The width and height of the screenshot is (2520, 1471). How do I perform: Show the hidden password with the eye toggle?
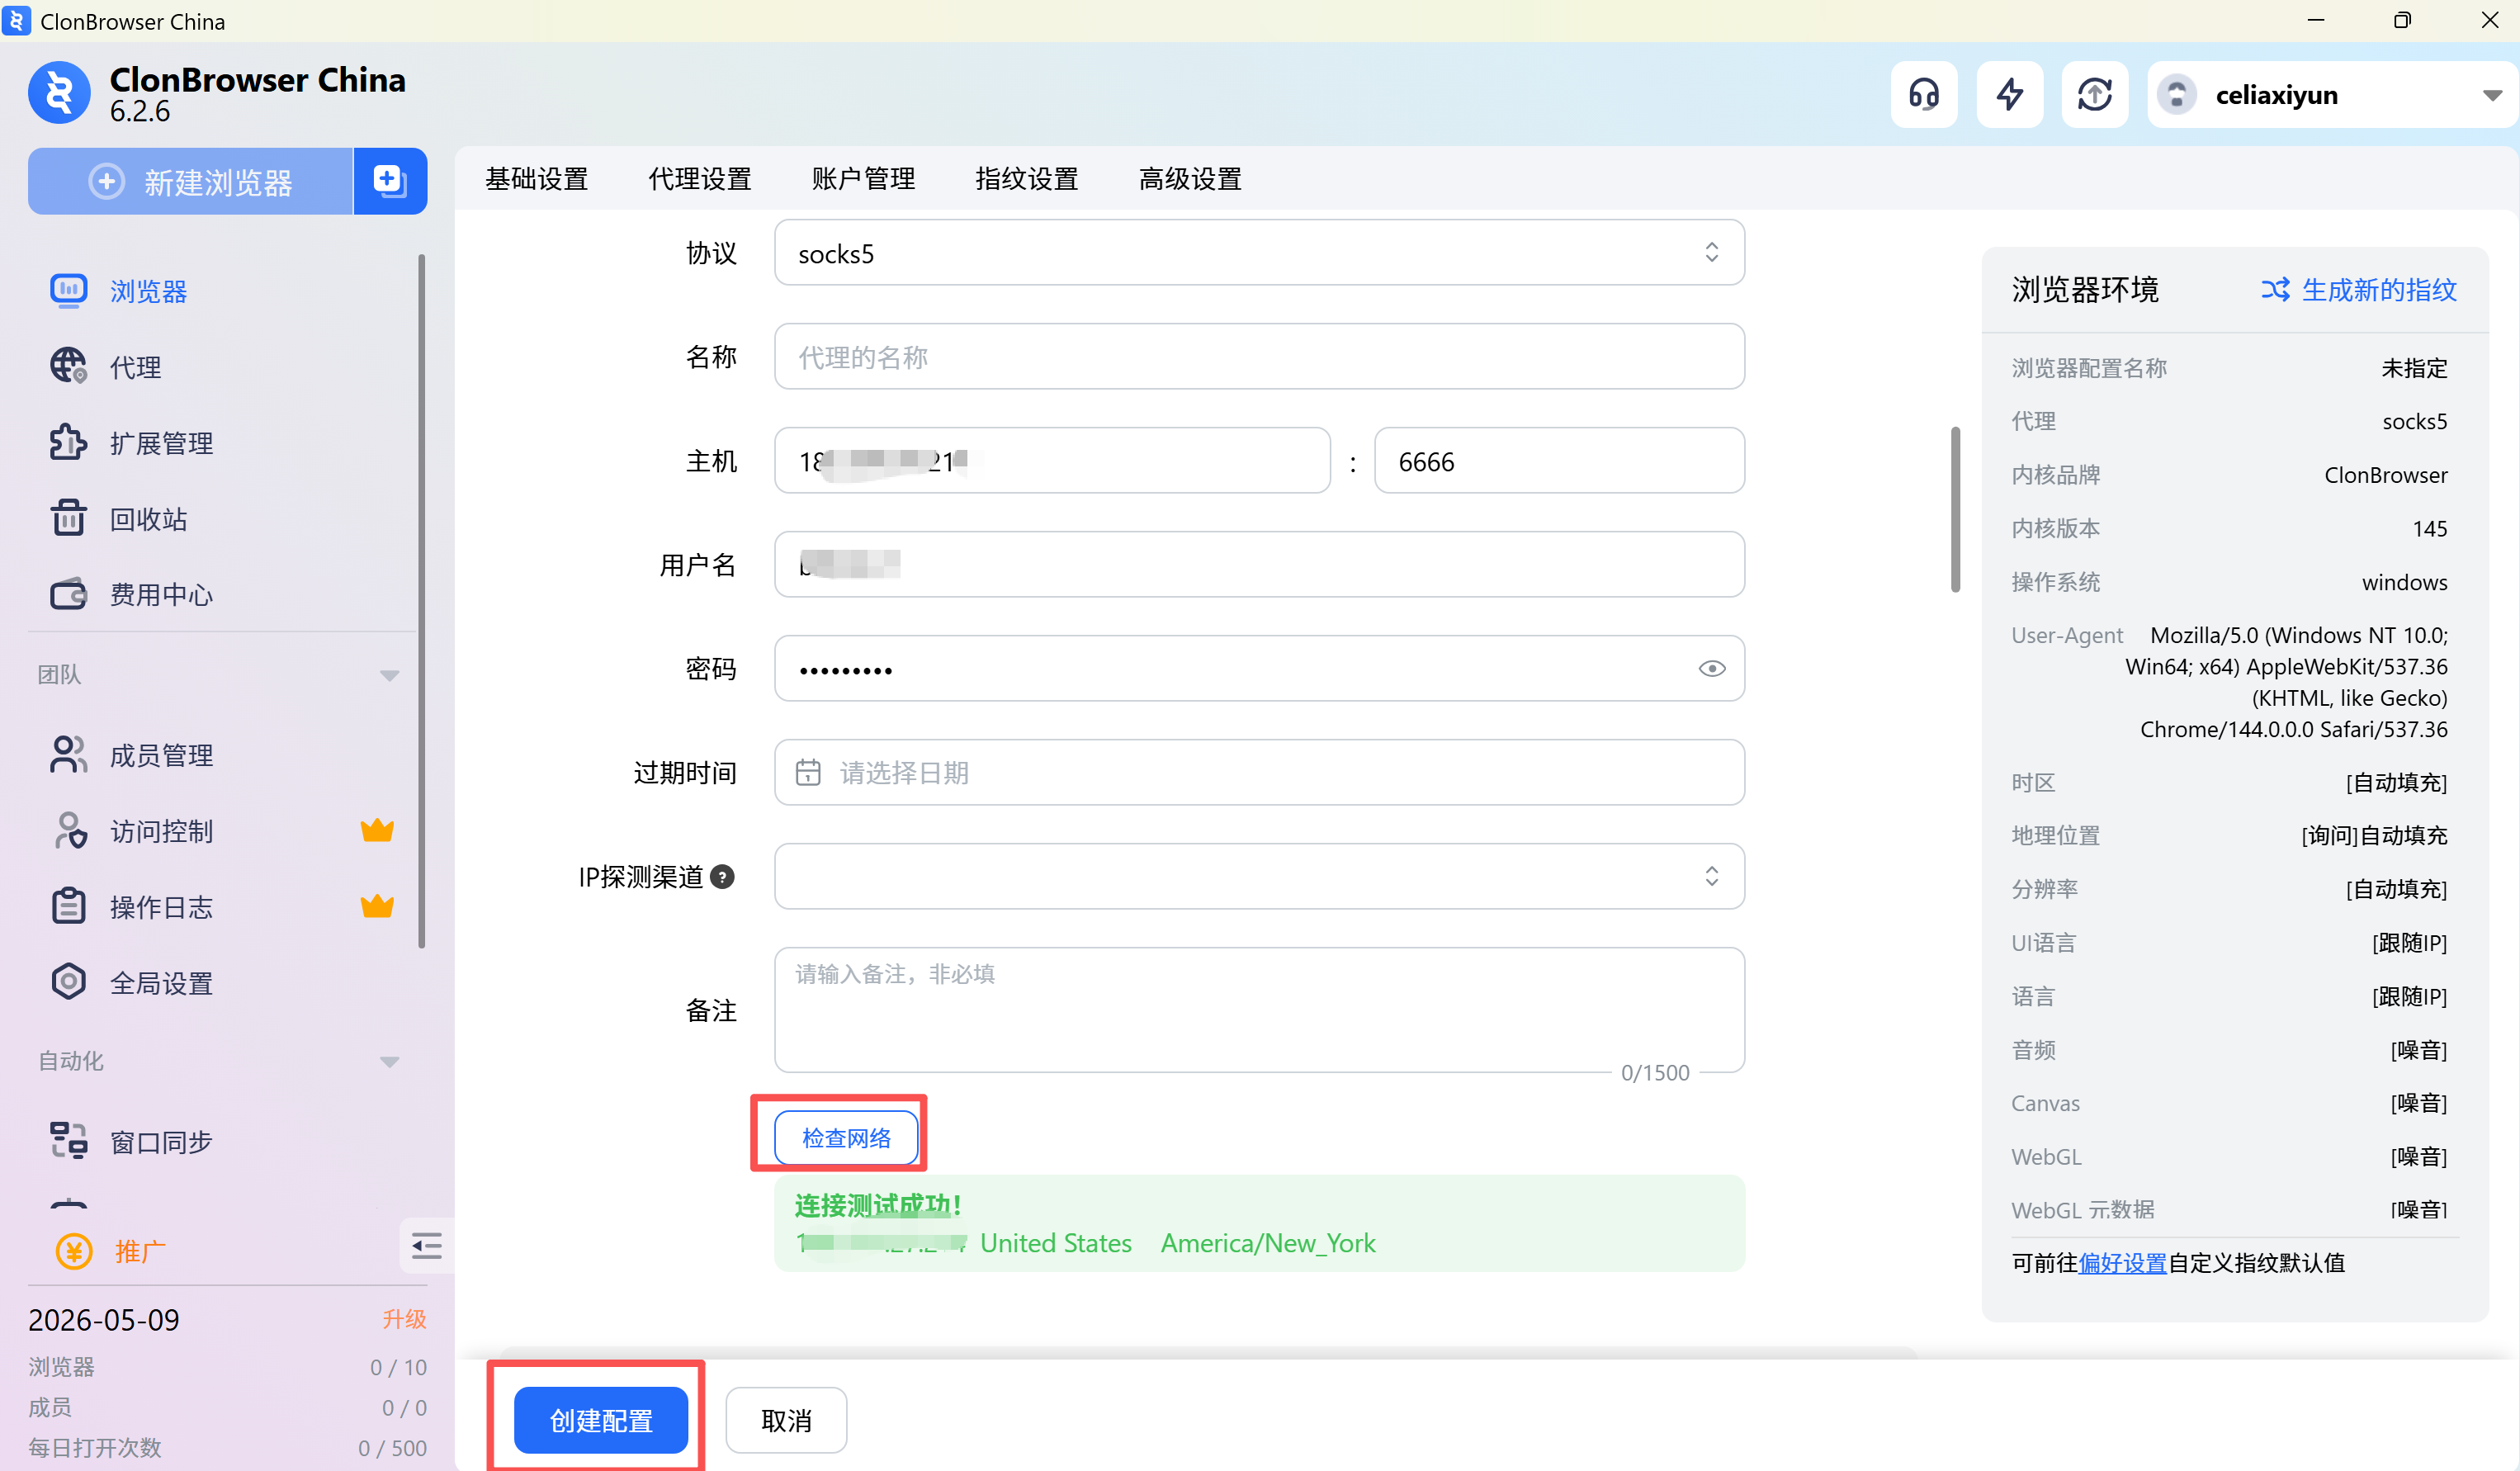(1711, 668)
